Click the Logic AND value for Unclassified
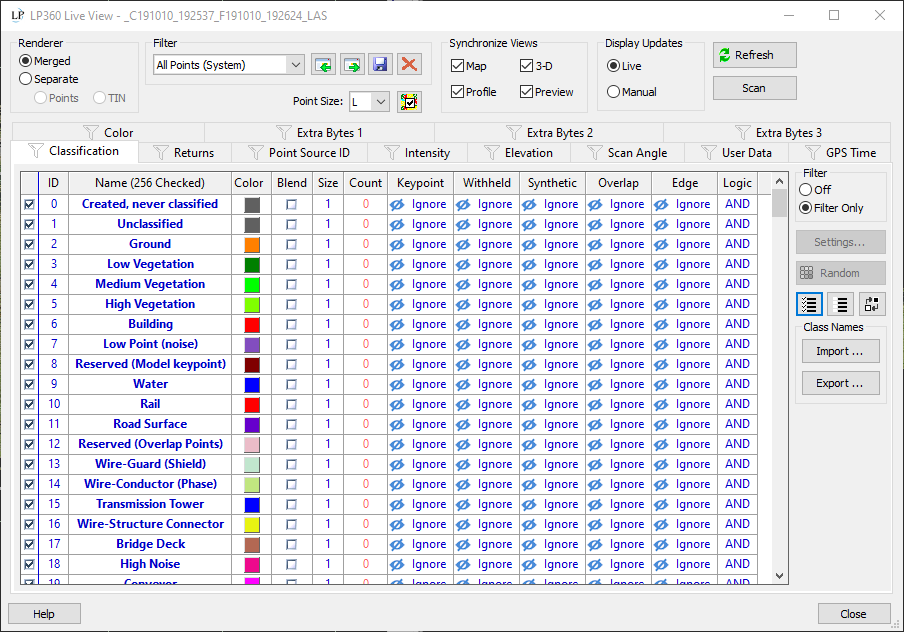 coord(737,224)
